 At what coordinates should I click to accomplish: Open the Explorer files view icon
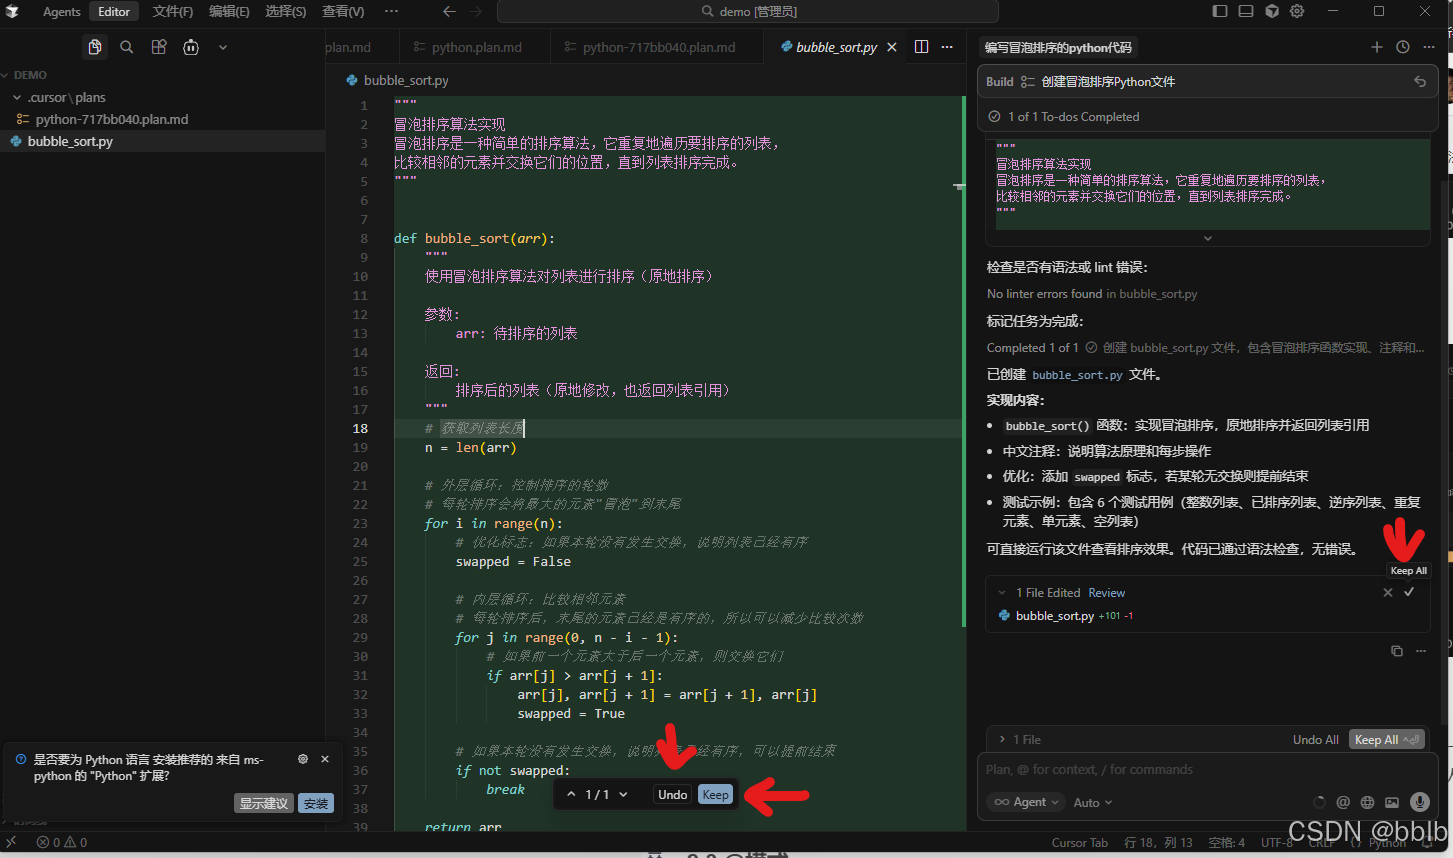tap(95, 47)
